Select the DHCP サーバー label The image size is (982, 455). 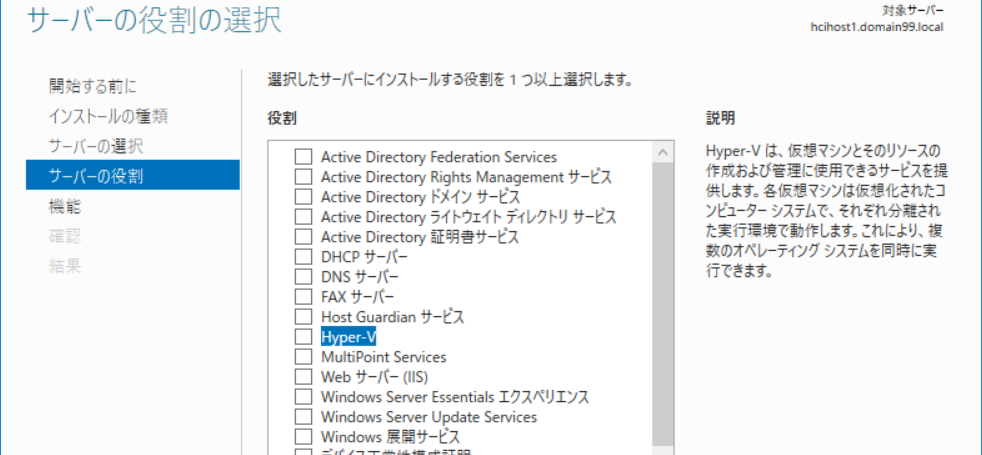pyautogui.click(x=364, y=257)
